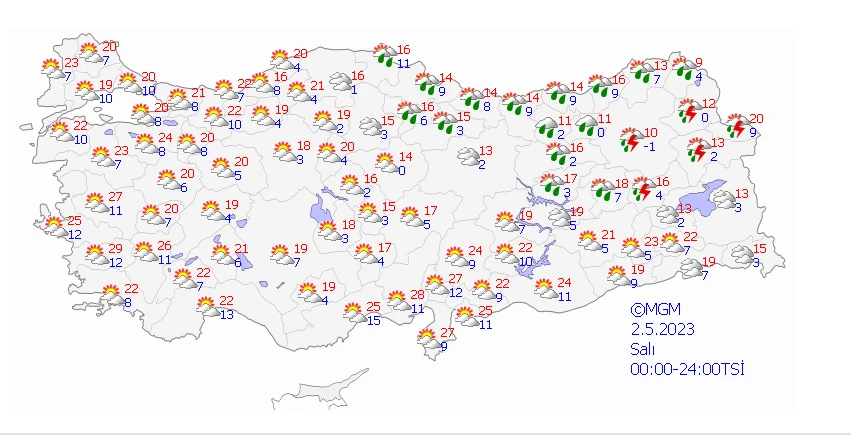Click the thunderstorm icon beside 16 / 4
The image size is (851, 435).
pos(644,188)
